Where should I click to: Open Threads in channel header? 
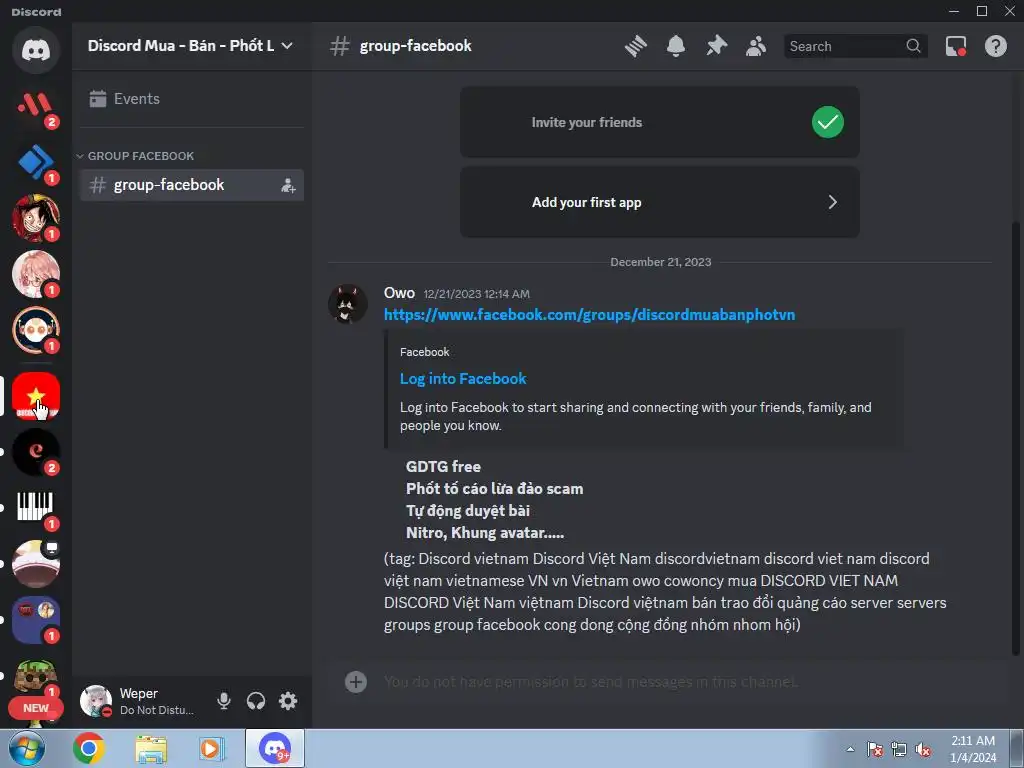635,46
